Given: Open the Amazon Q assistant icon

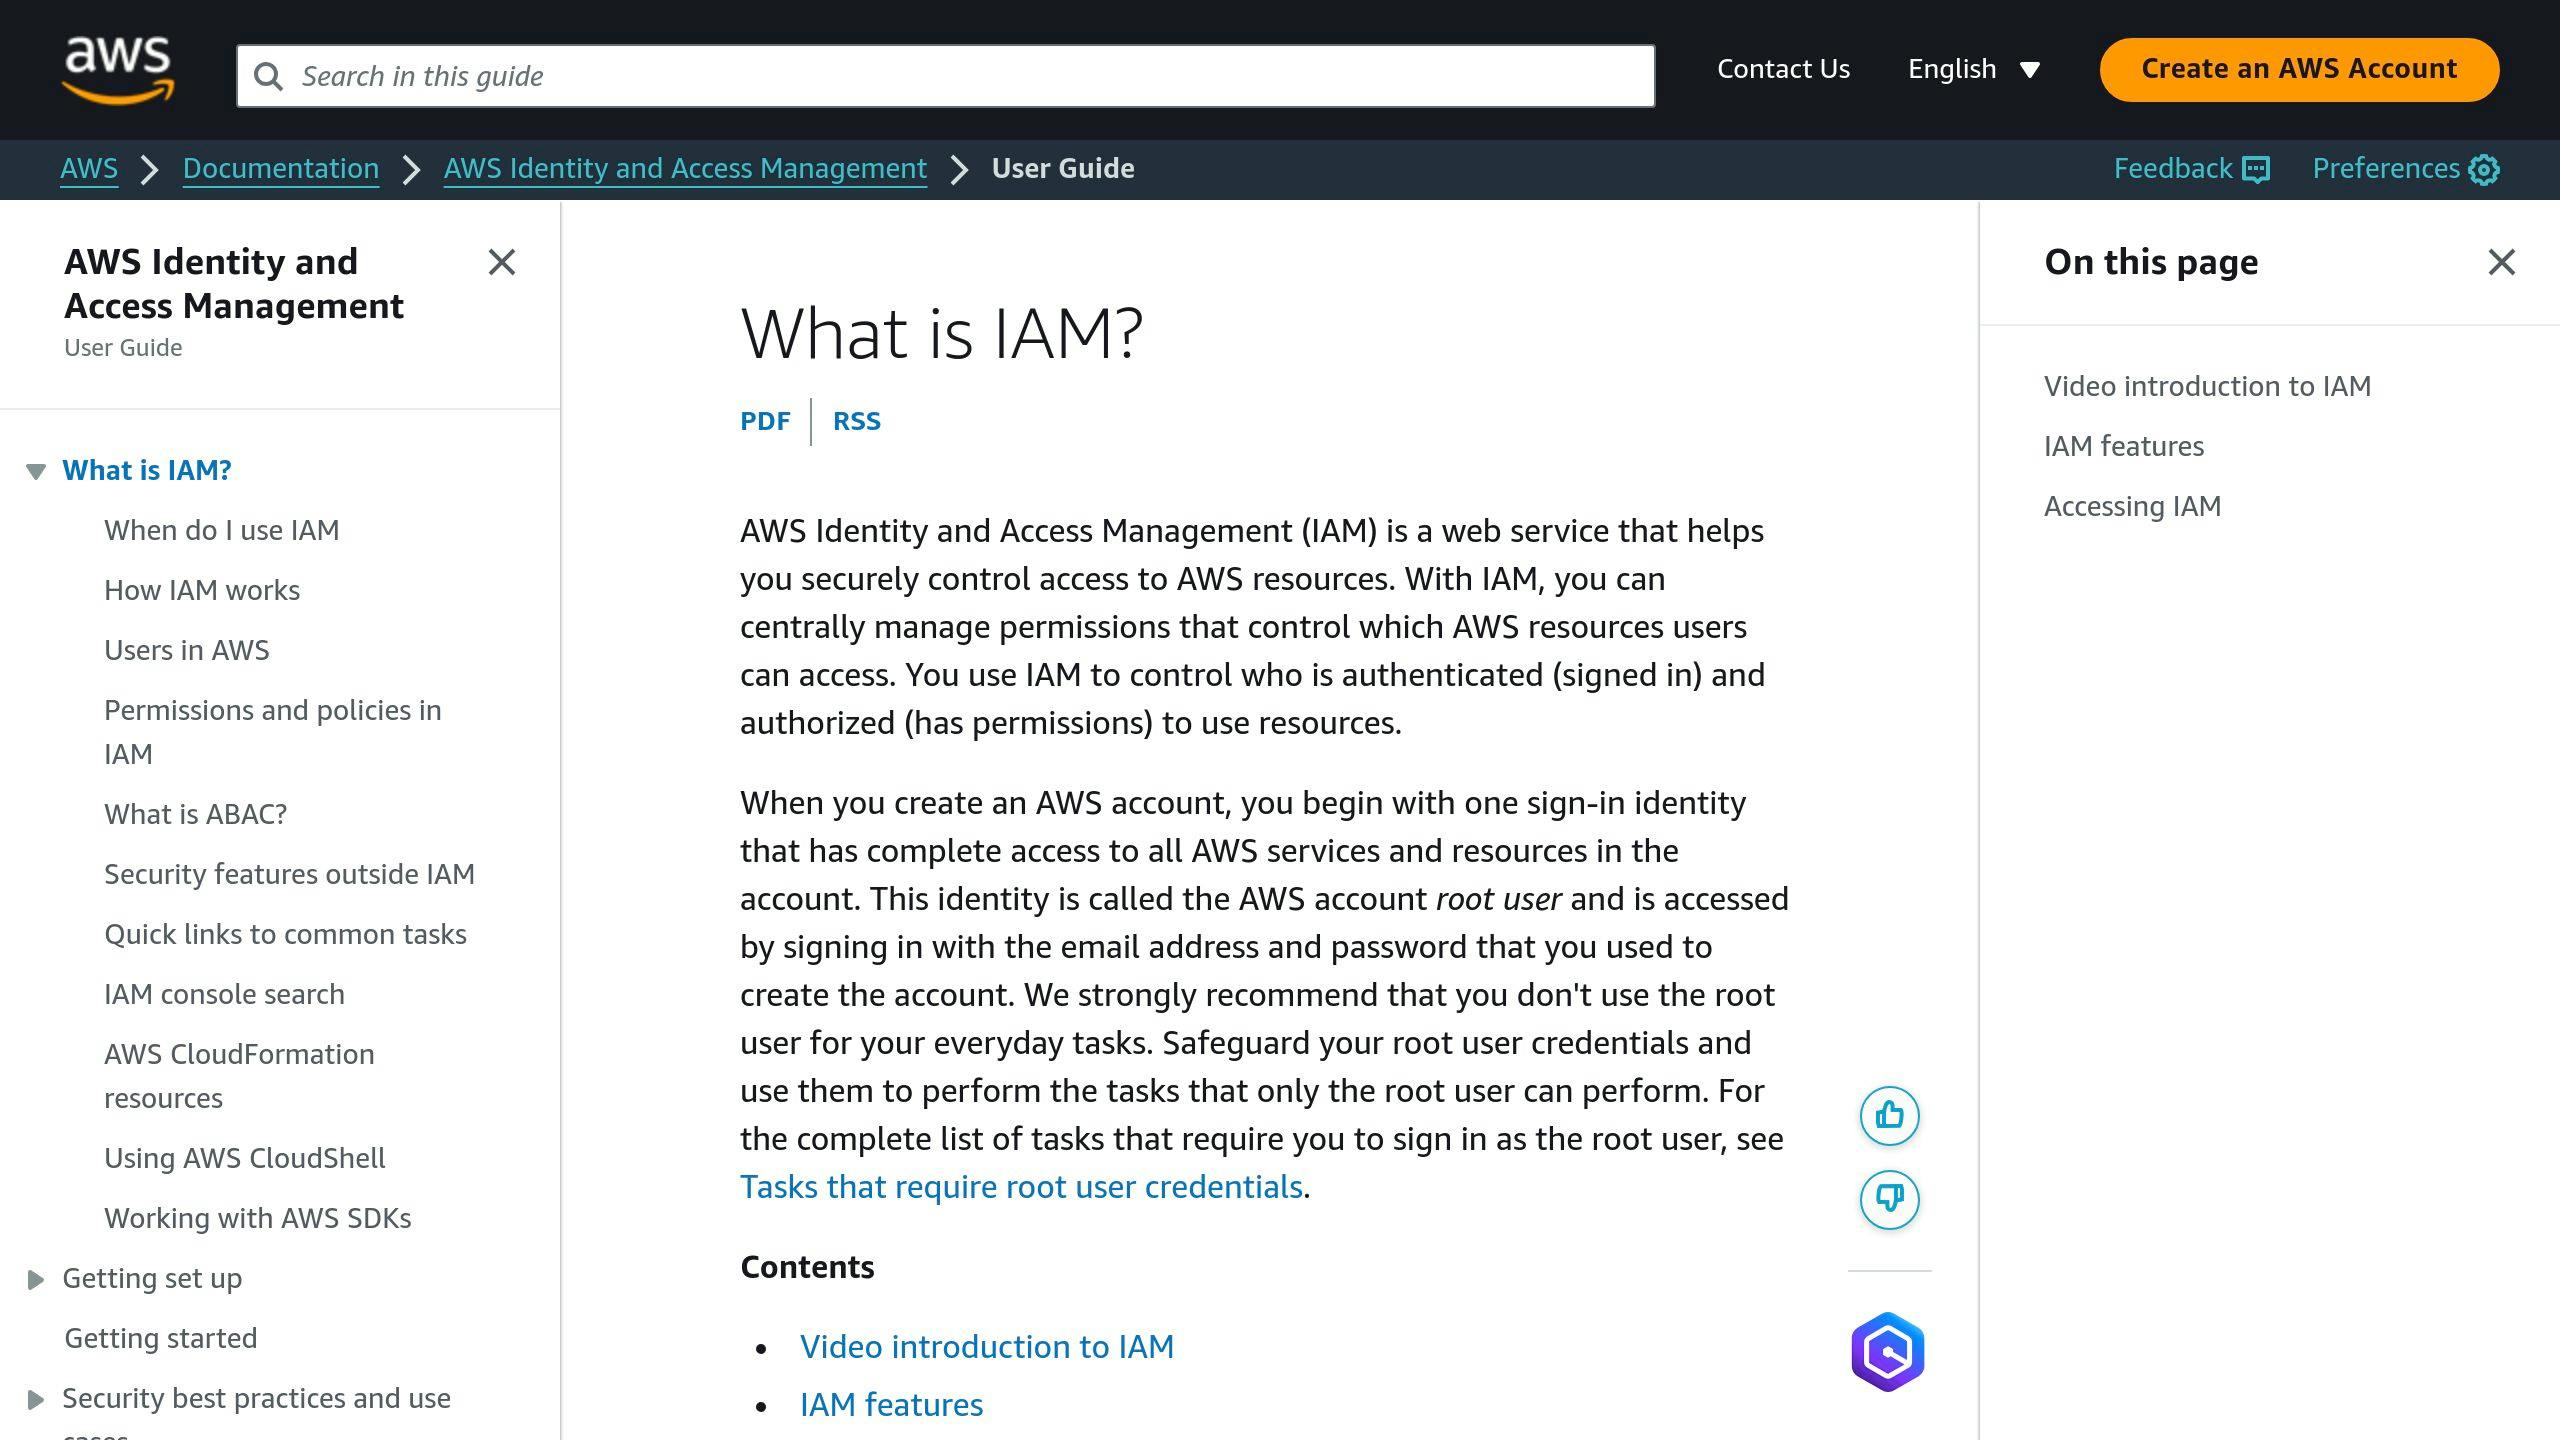Looking at the screenshot, I should pyautogui.click(x=1888, y=1352).
